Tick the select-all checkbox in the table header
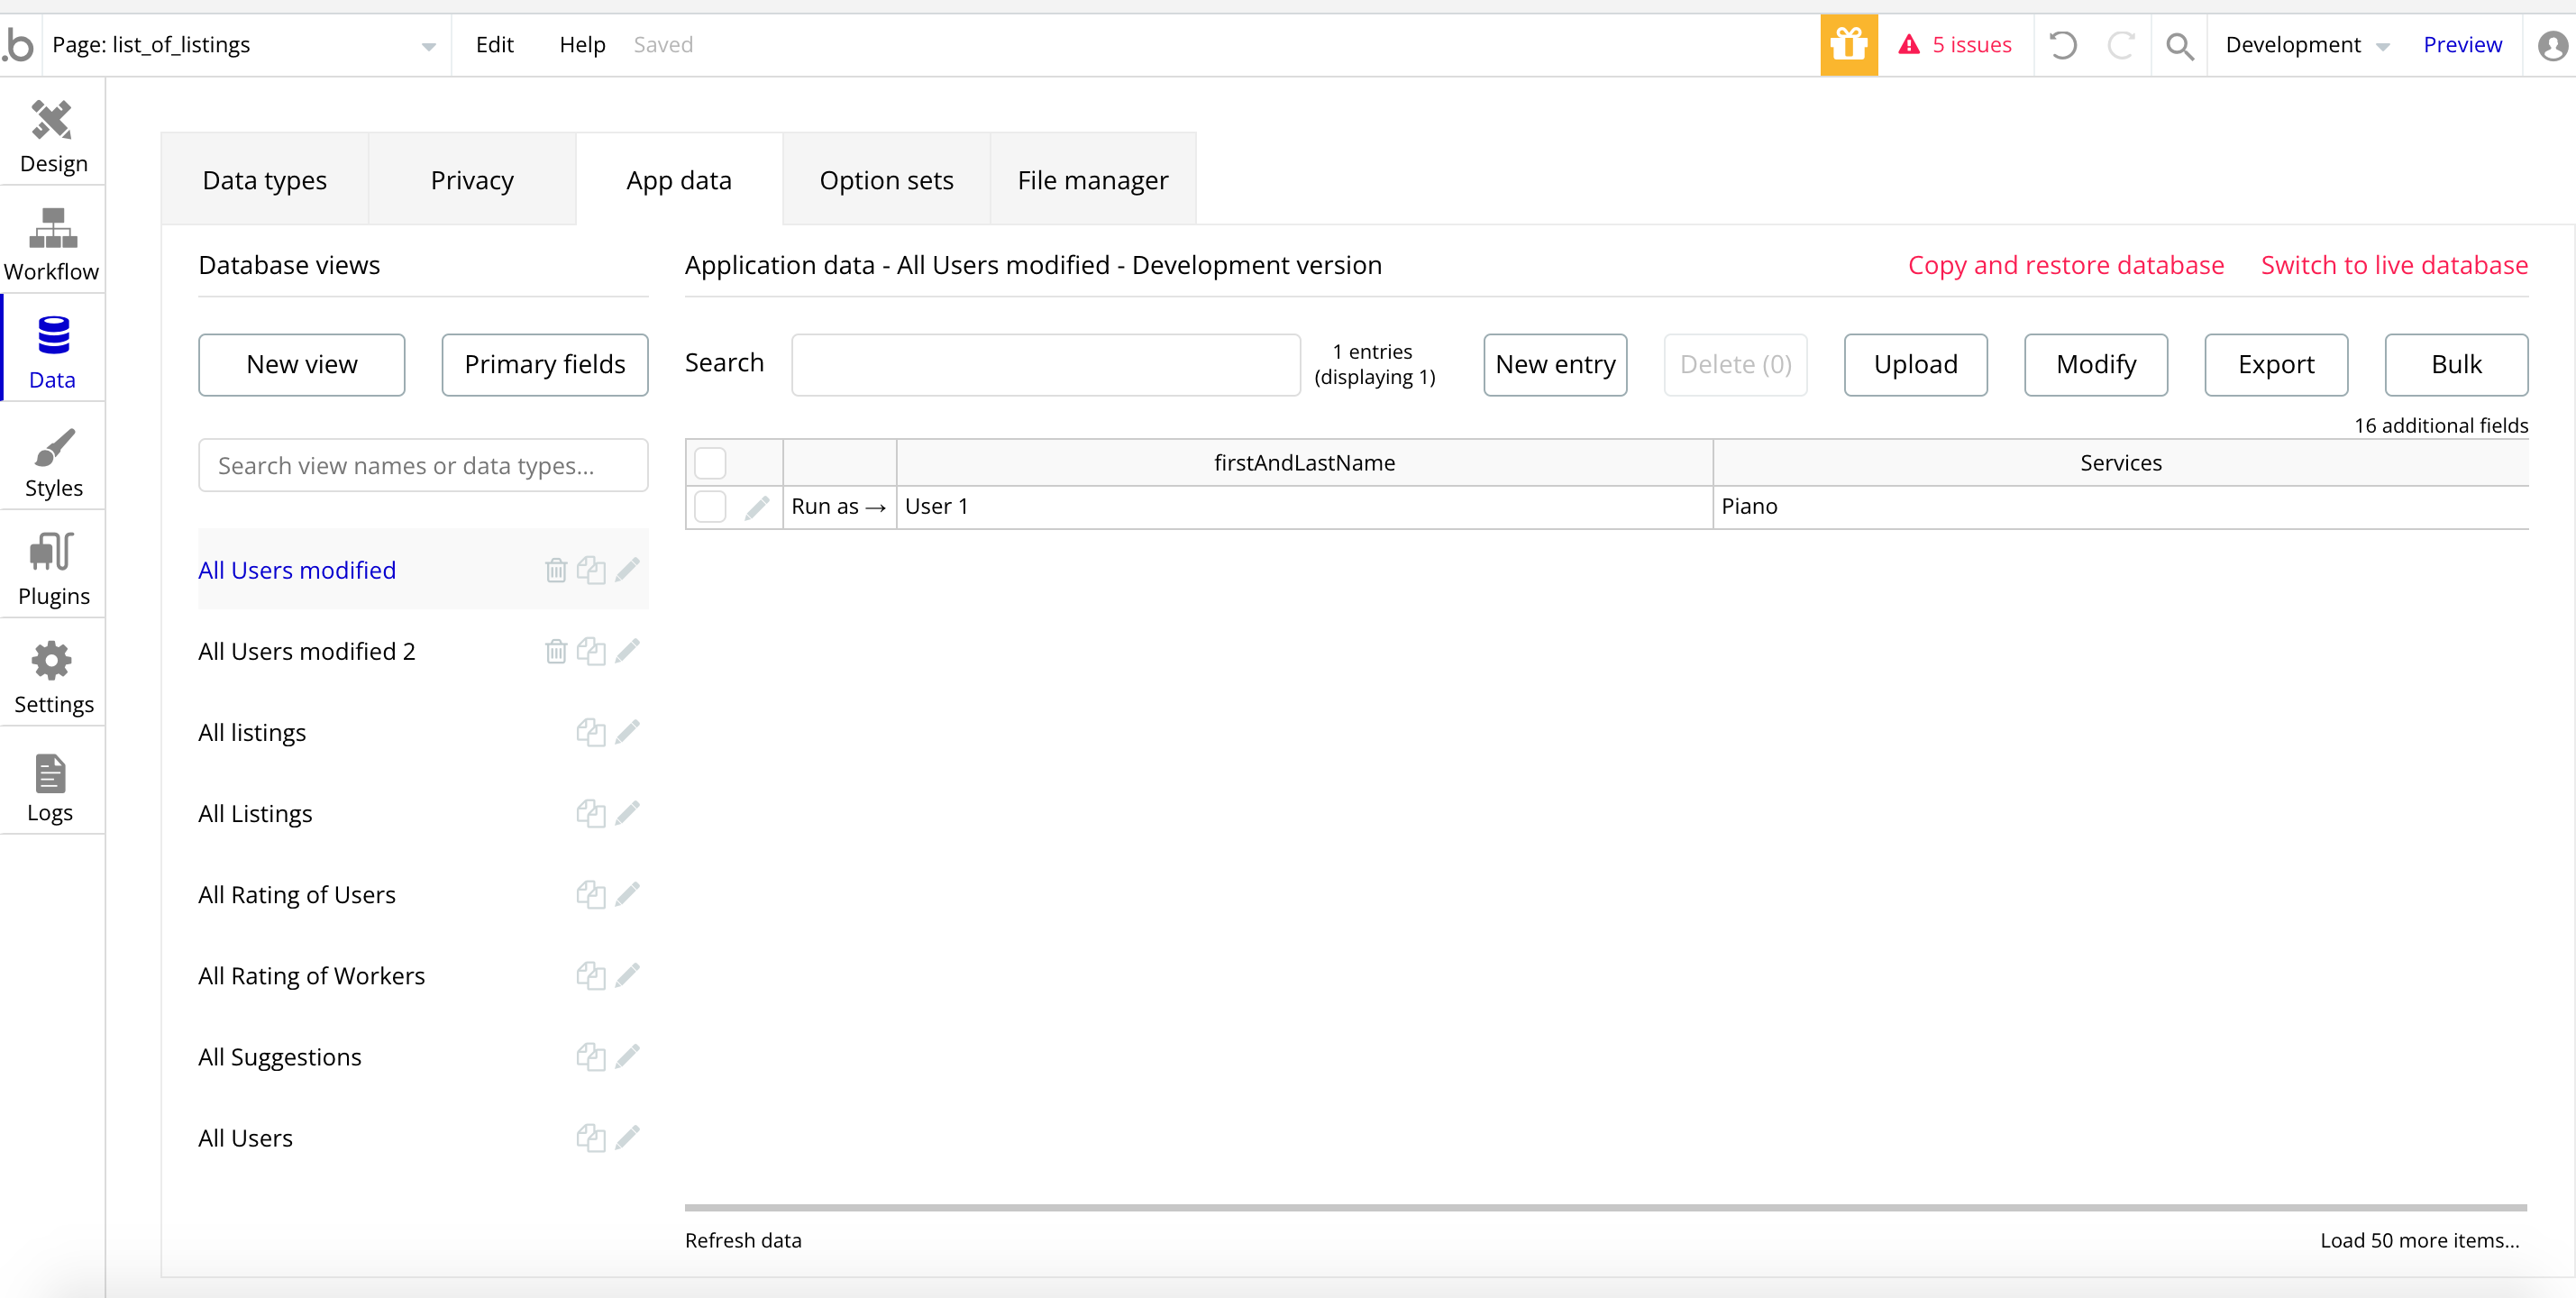The width and height of the screenshot is (2576, 1298). point(710,463)
